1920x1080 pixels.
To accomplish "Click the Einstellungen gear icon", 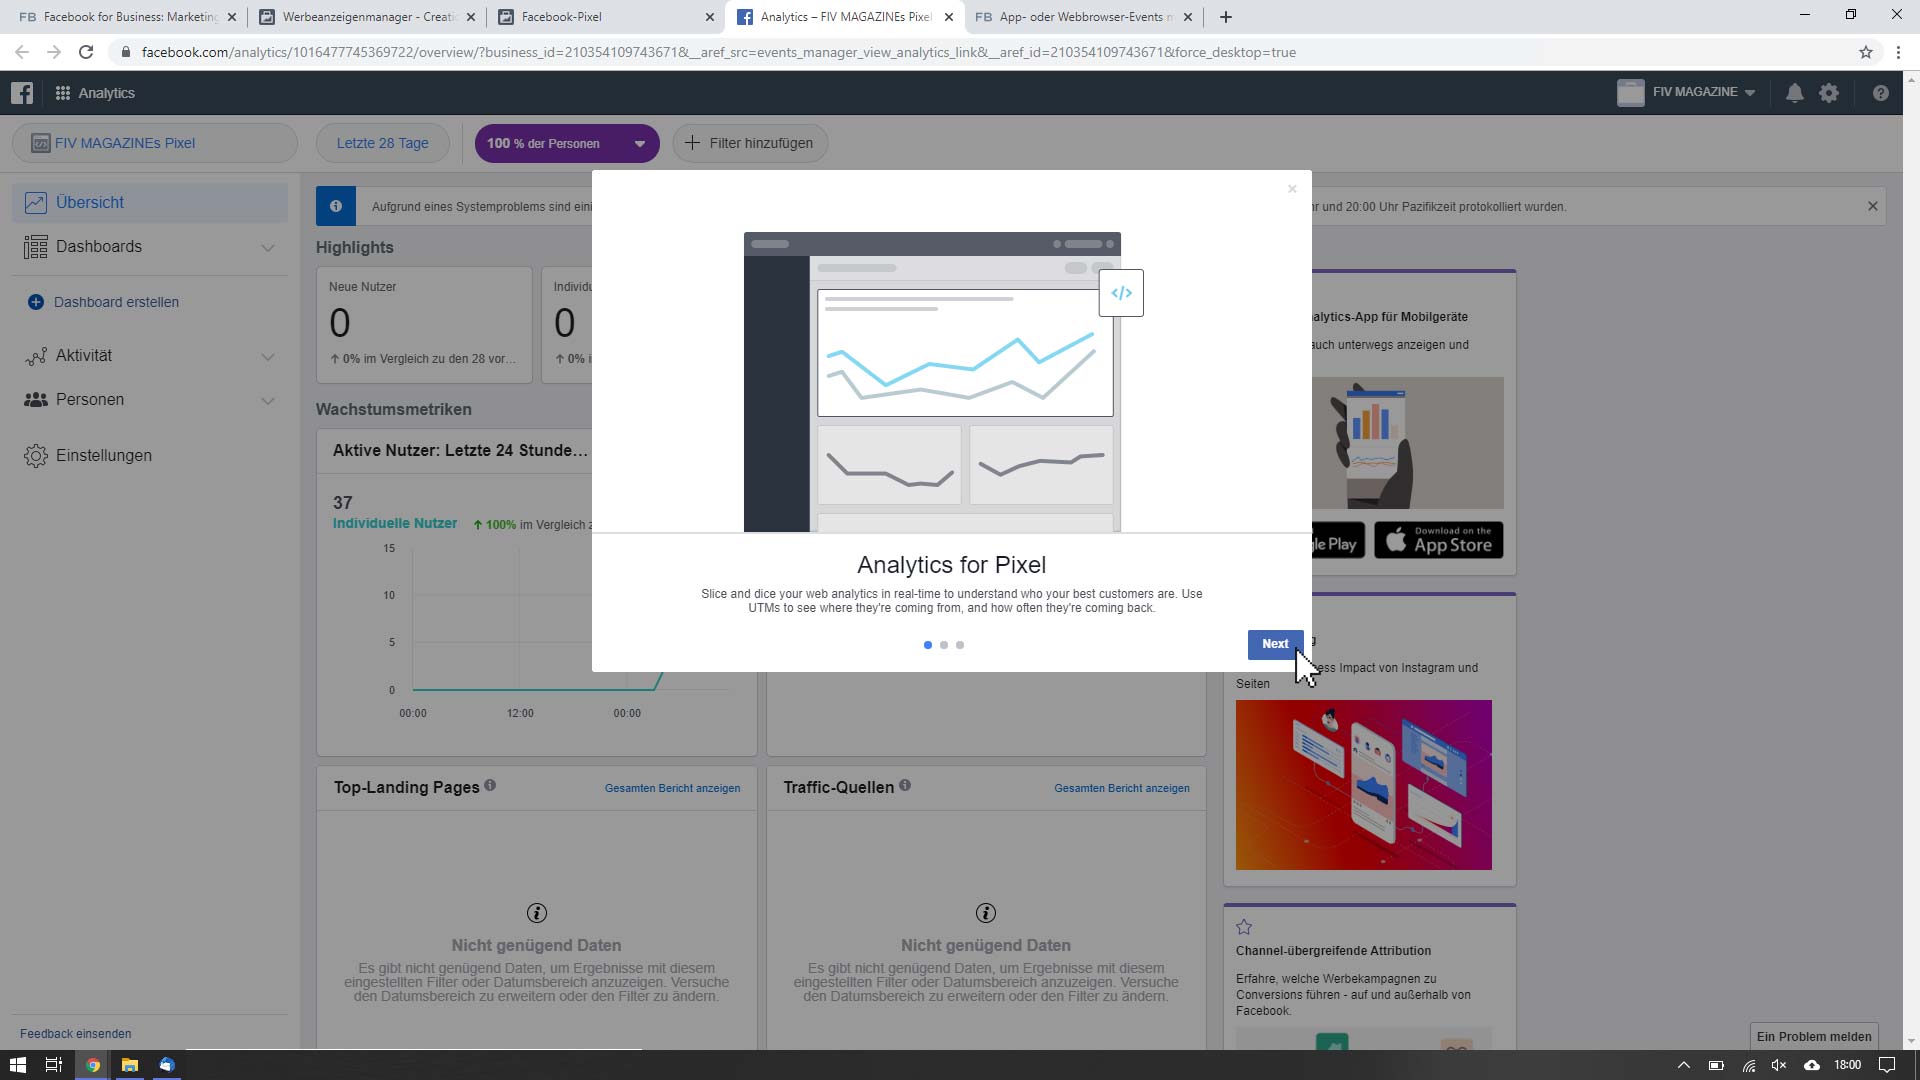I will [36, 456].
